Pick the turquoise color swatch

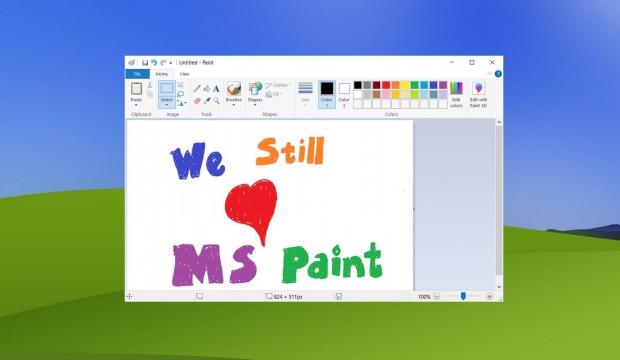coord(424,85)
